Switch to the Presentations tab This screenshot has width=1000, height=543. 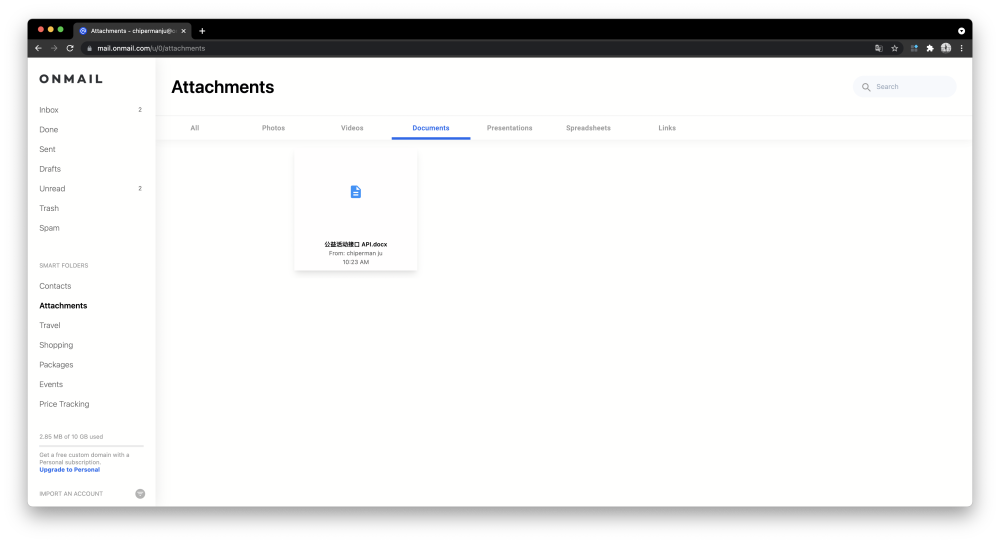510,128
